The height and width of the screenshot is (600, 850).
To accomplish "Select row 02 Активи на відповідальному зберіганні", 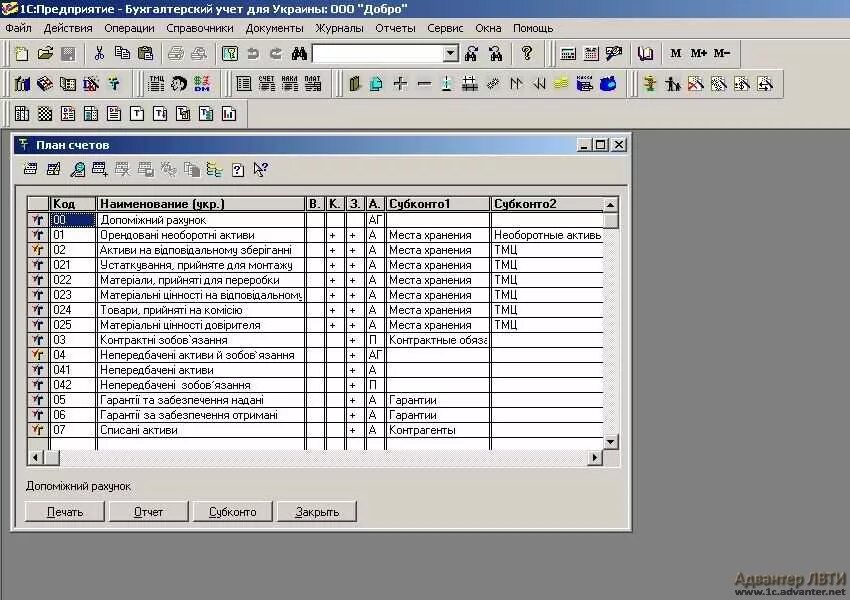I will 315,250.
